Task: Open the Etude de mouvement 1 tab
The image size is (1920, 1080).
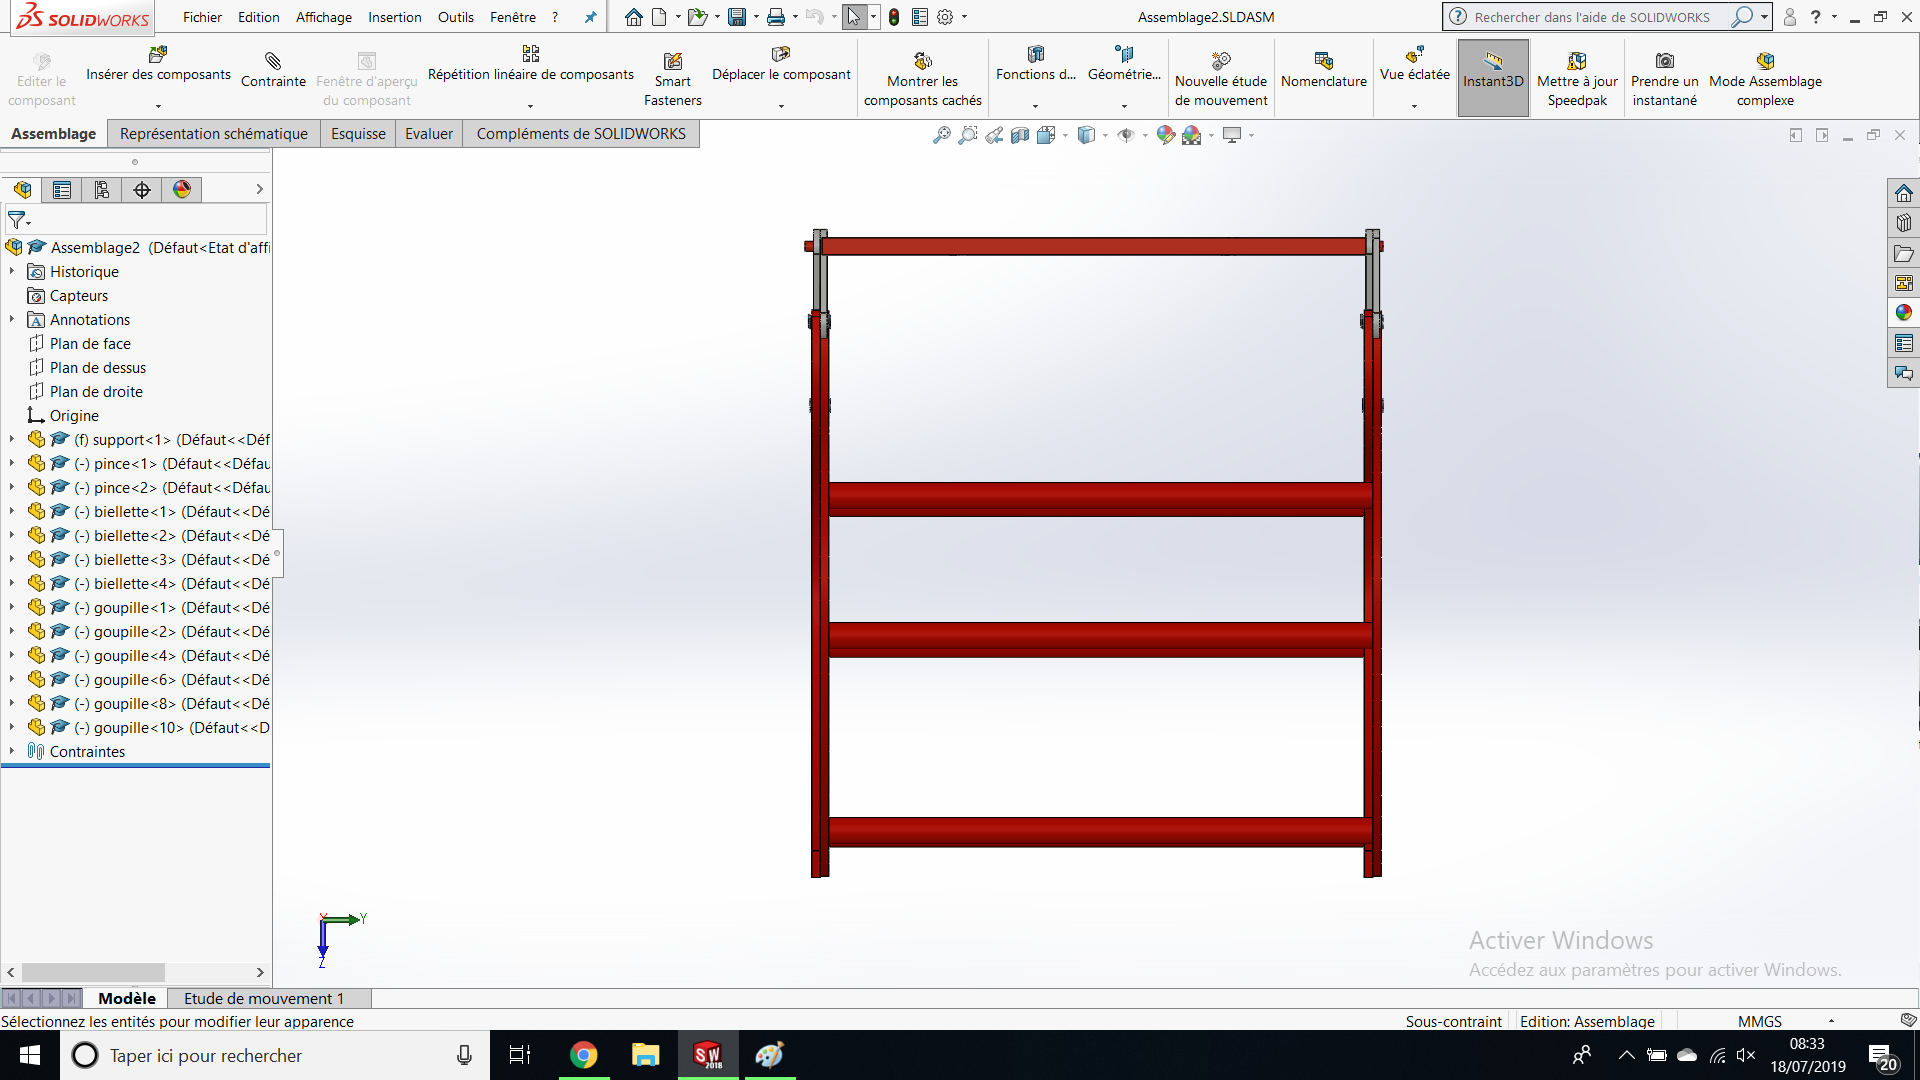Action: (x=264, y=998)
